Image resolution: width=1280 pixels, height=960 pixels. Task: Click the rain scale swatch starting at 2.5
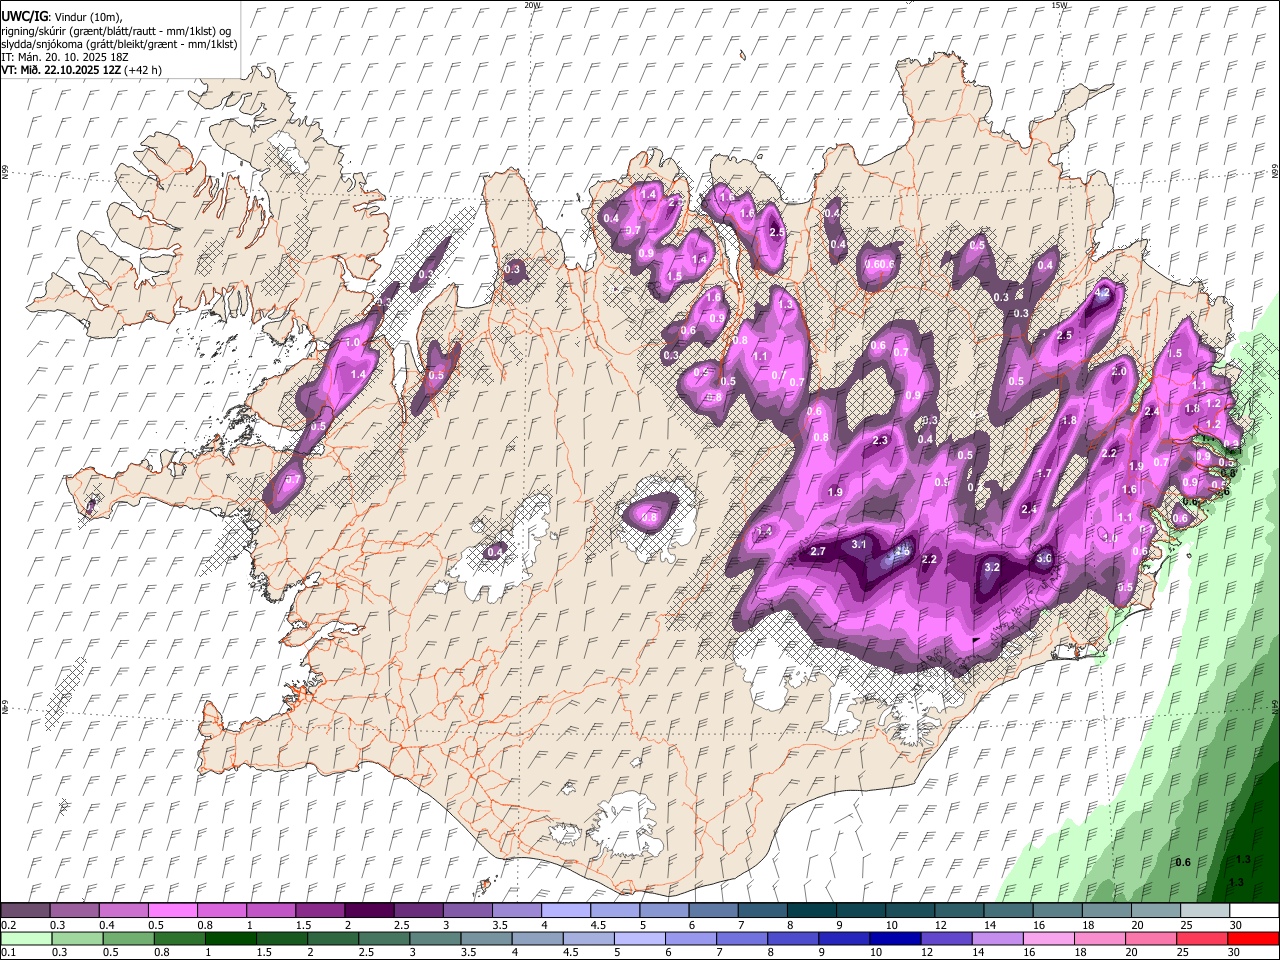pos(383,938)
